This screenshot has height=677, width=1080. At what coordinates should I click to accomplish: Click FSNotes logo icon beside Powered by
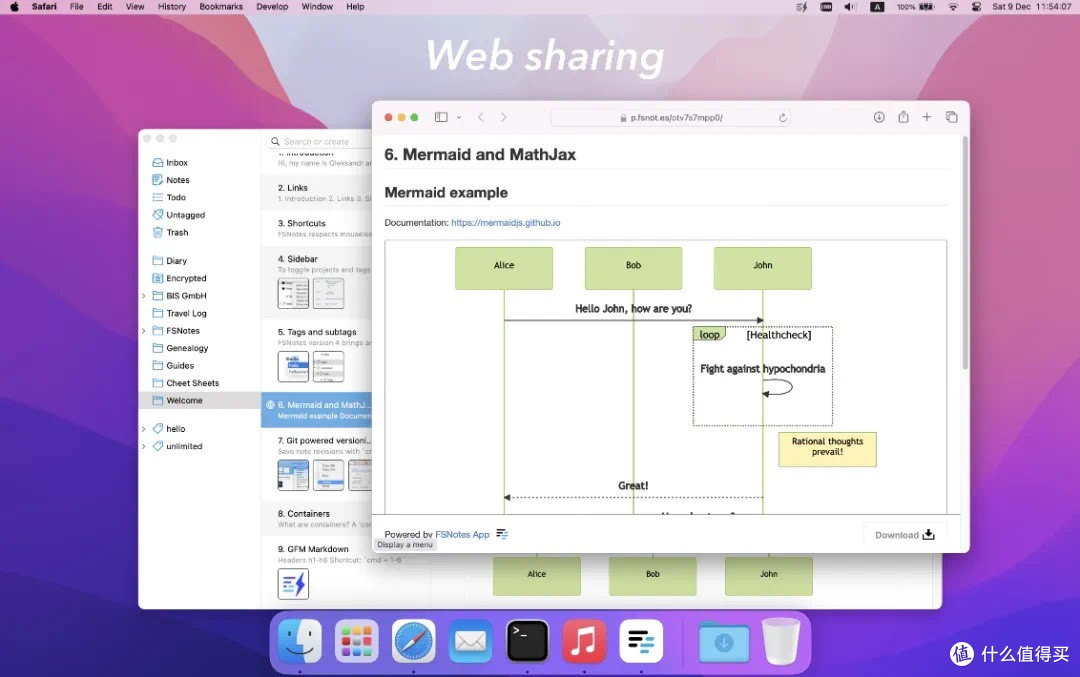pyautogui.click(x=502, y=534)
